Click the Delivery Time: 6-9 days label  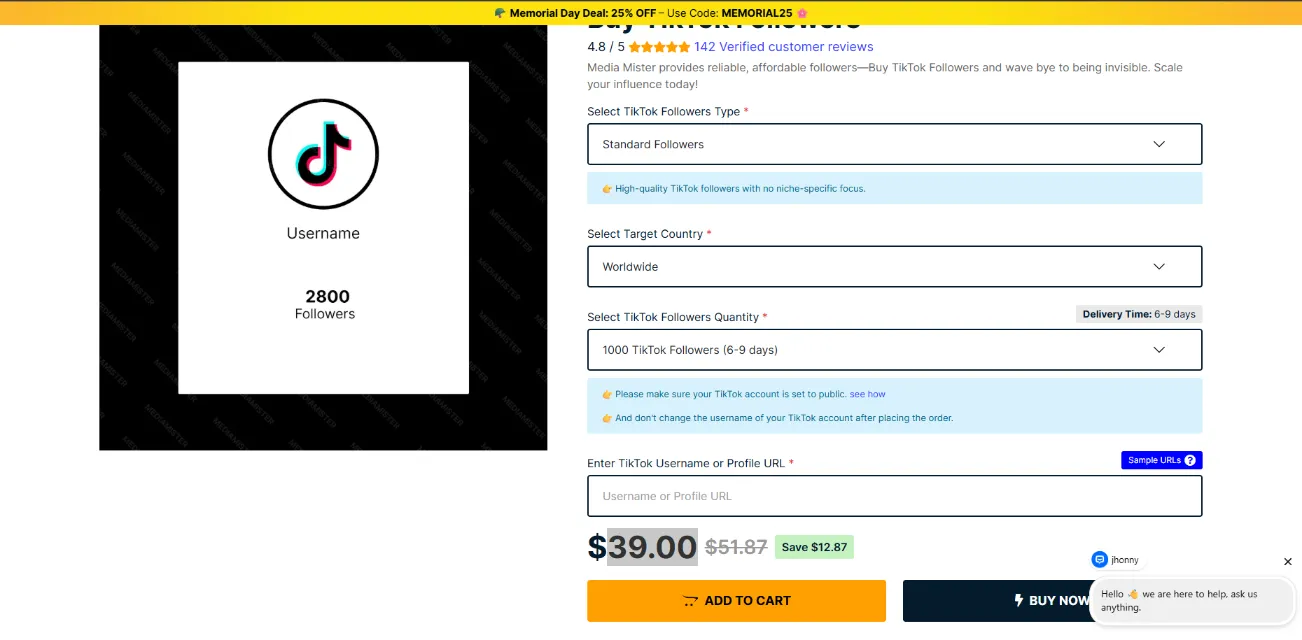click(x=1139, y=314)
